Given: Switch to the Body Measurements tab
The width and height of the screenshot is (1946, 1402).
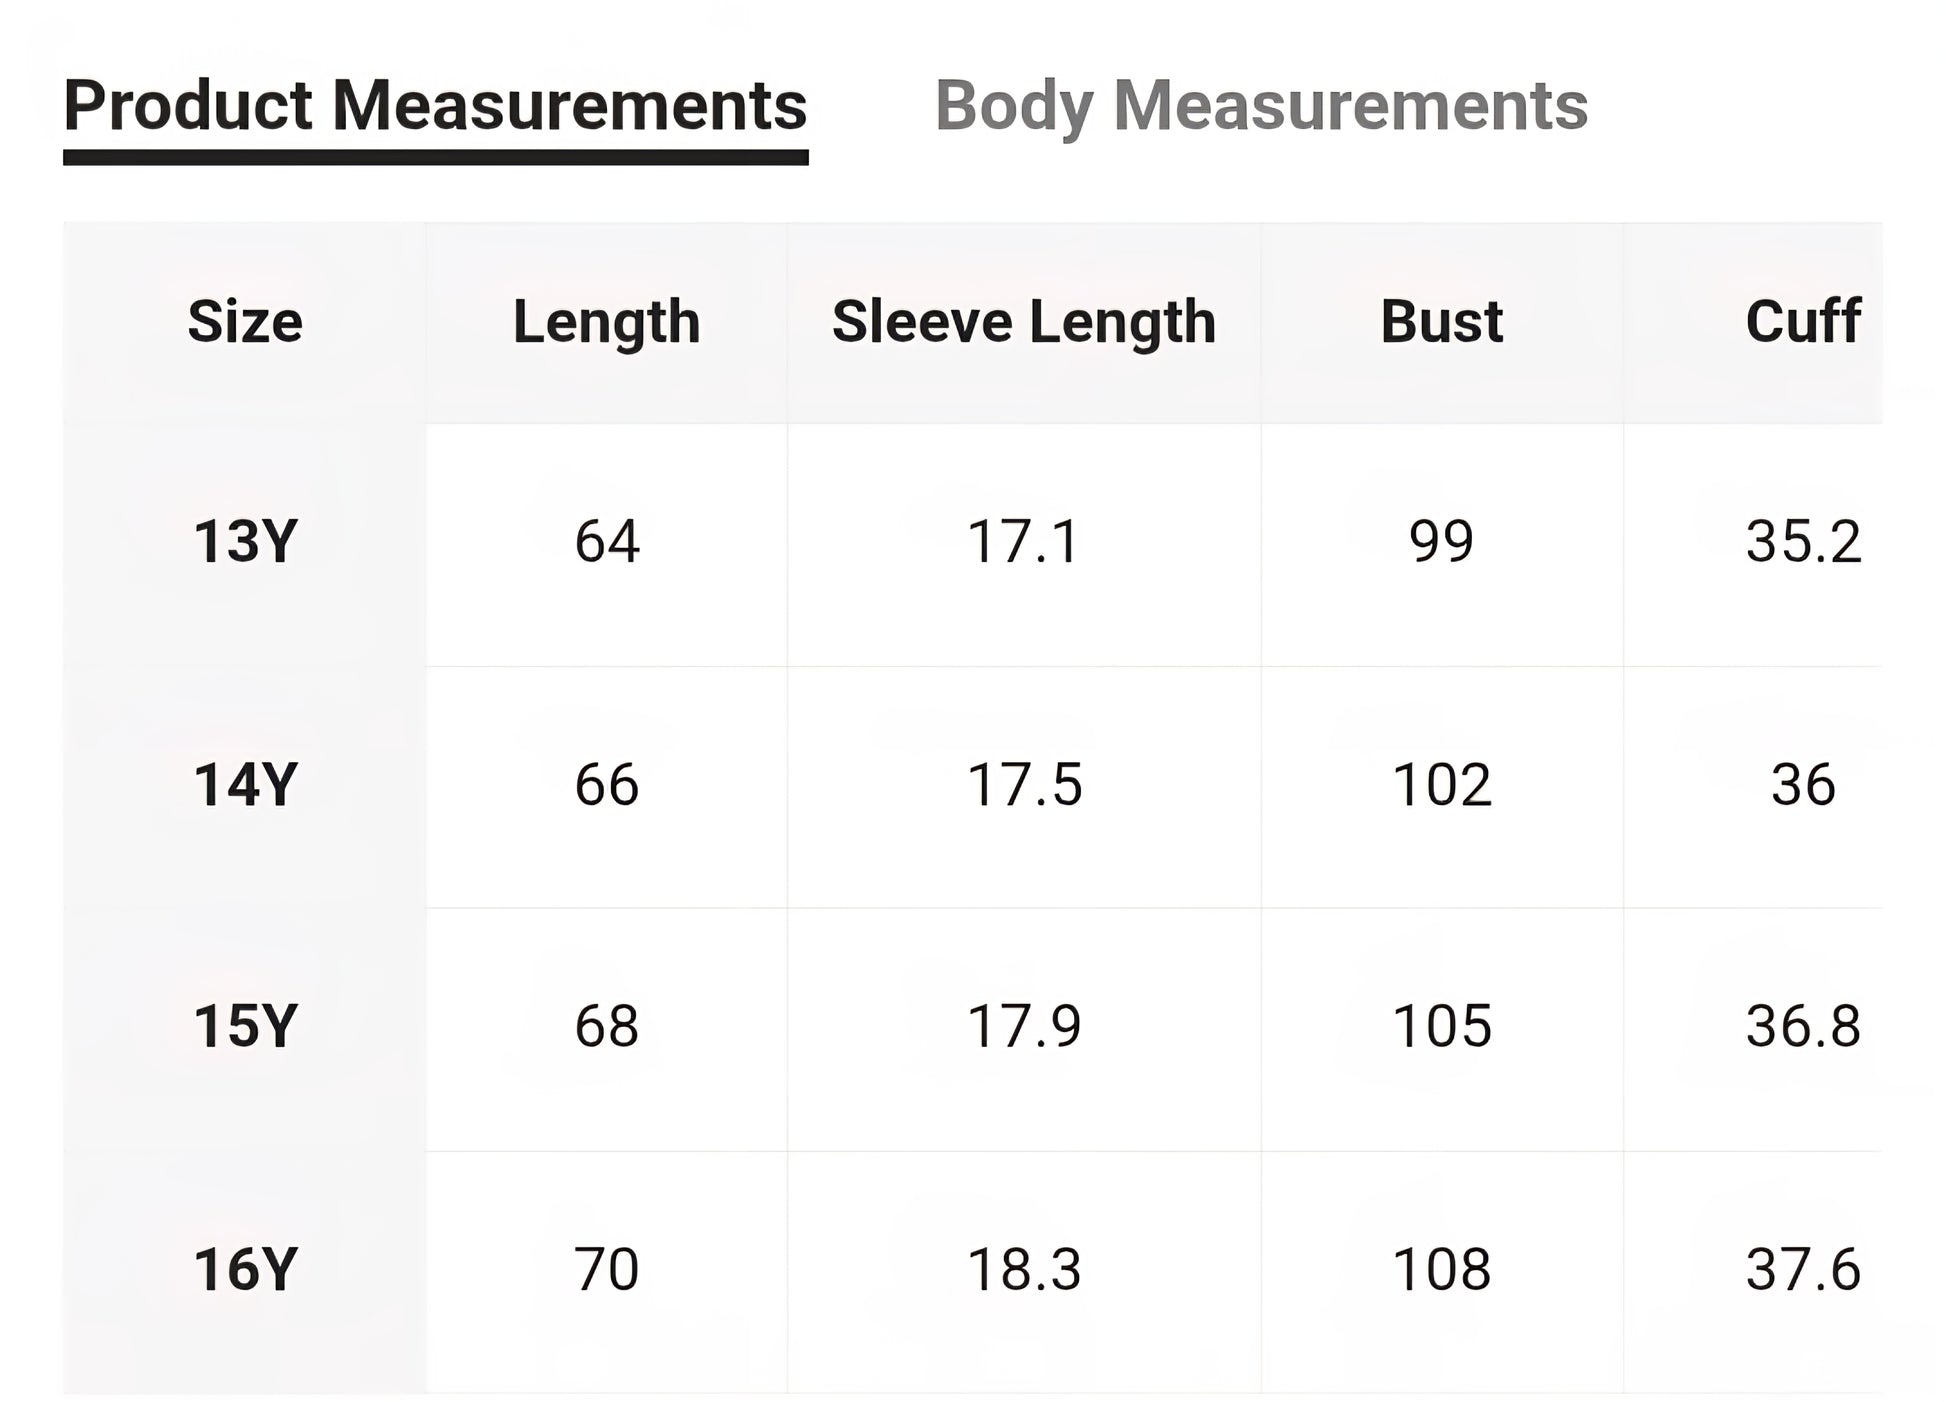Looking at the screenshot, I should (1260, 106).
